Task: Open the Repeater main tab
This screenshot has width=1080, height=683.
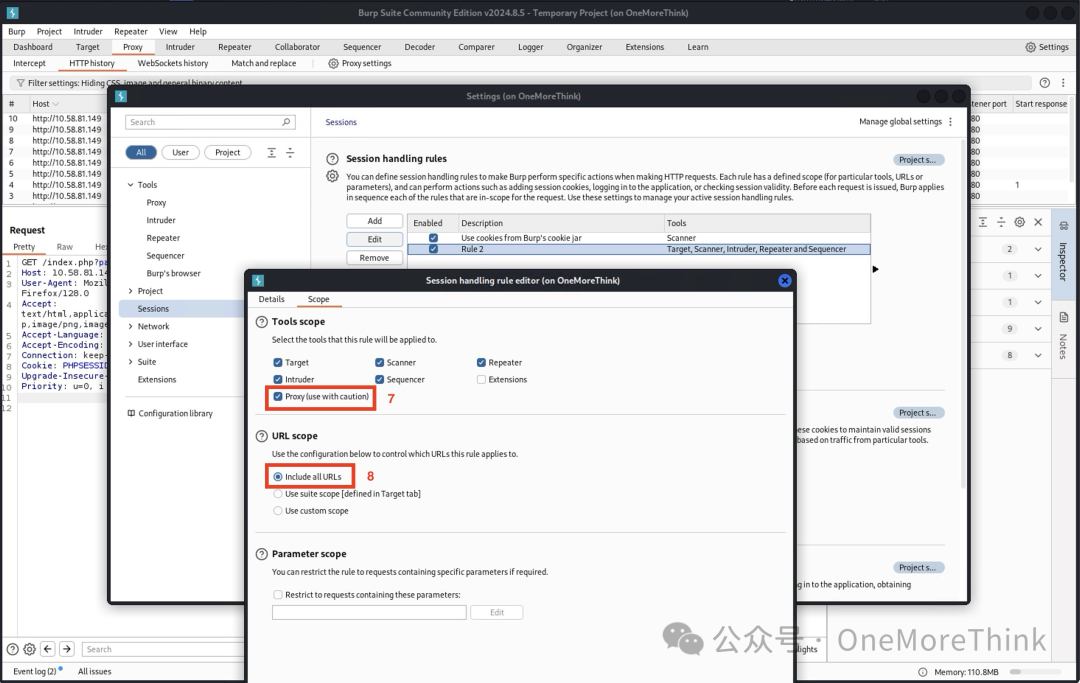Action: click(x=234, y=47)
